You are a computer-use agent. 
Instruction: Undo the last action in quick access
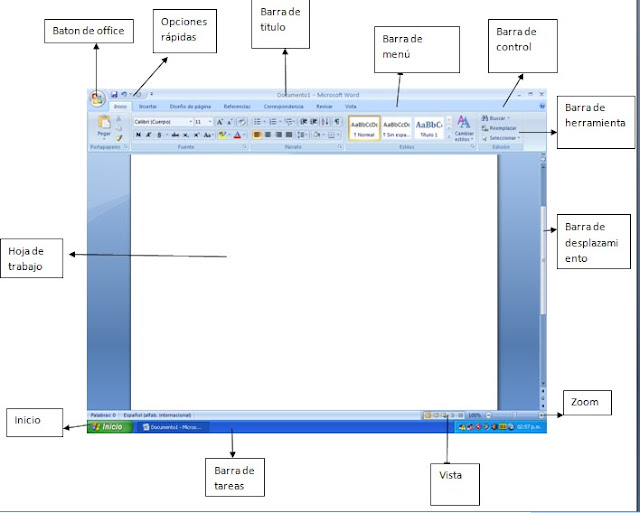tap(124, 95)
